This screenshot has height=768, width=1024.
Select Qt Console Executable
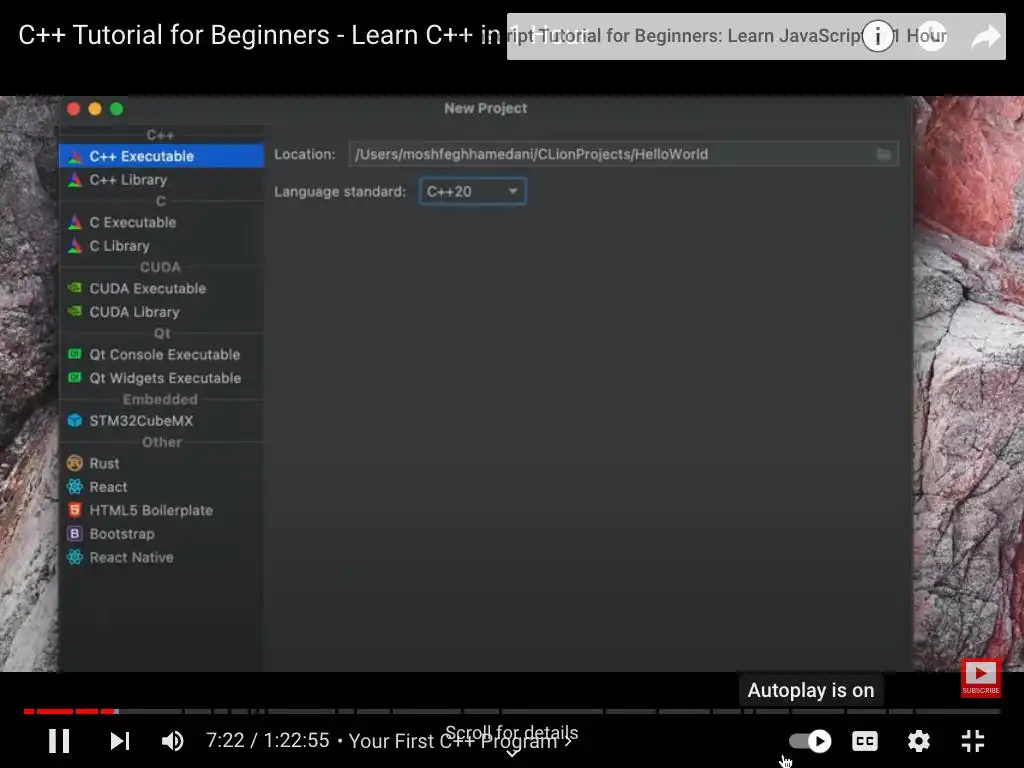pyautogui.click(x=161, y=355)
